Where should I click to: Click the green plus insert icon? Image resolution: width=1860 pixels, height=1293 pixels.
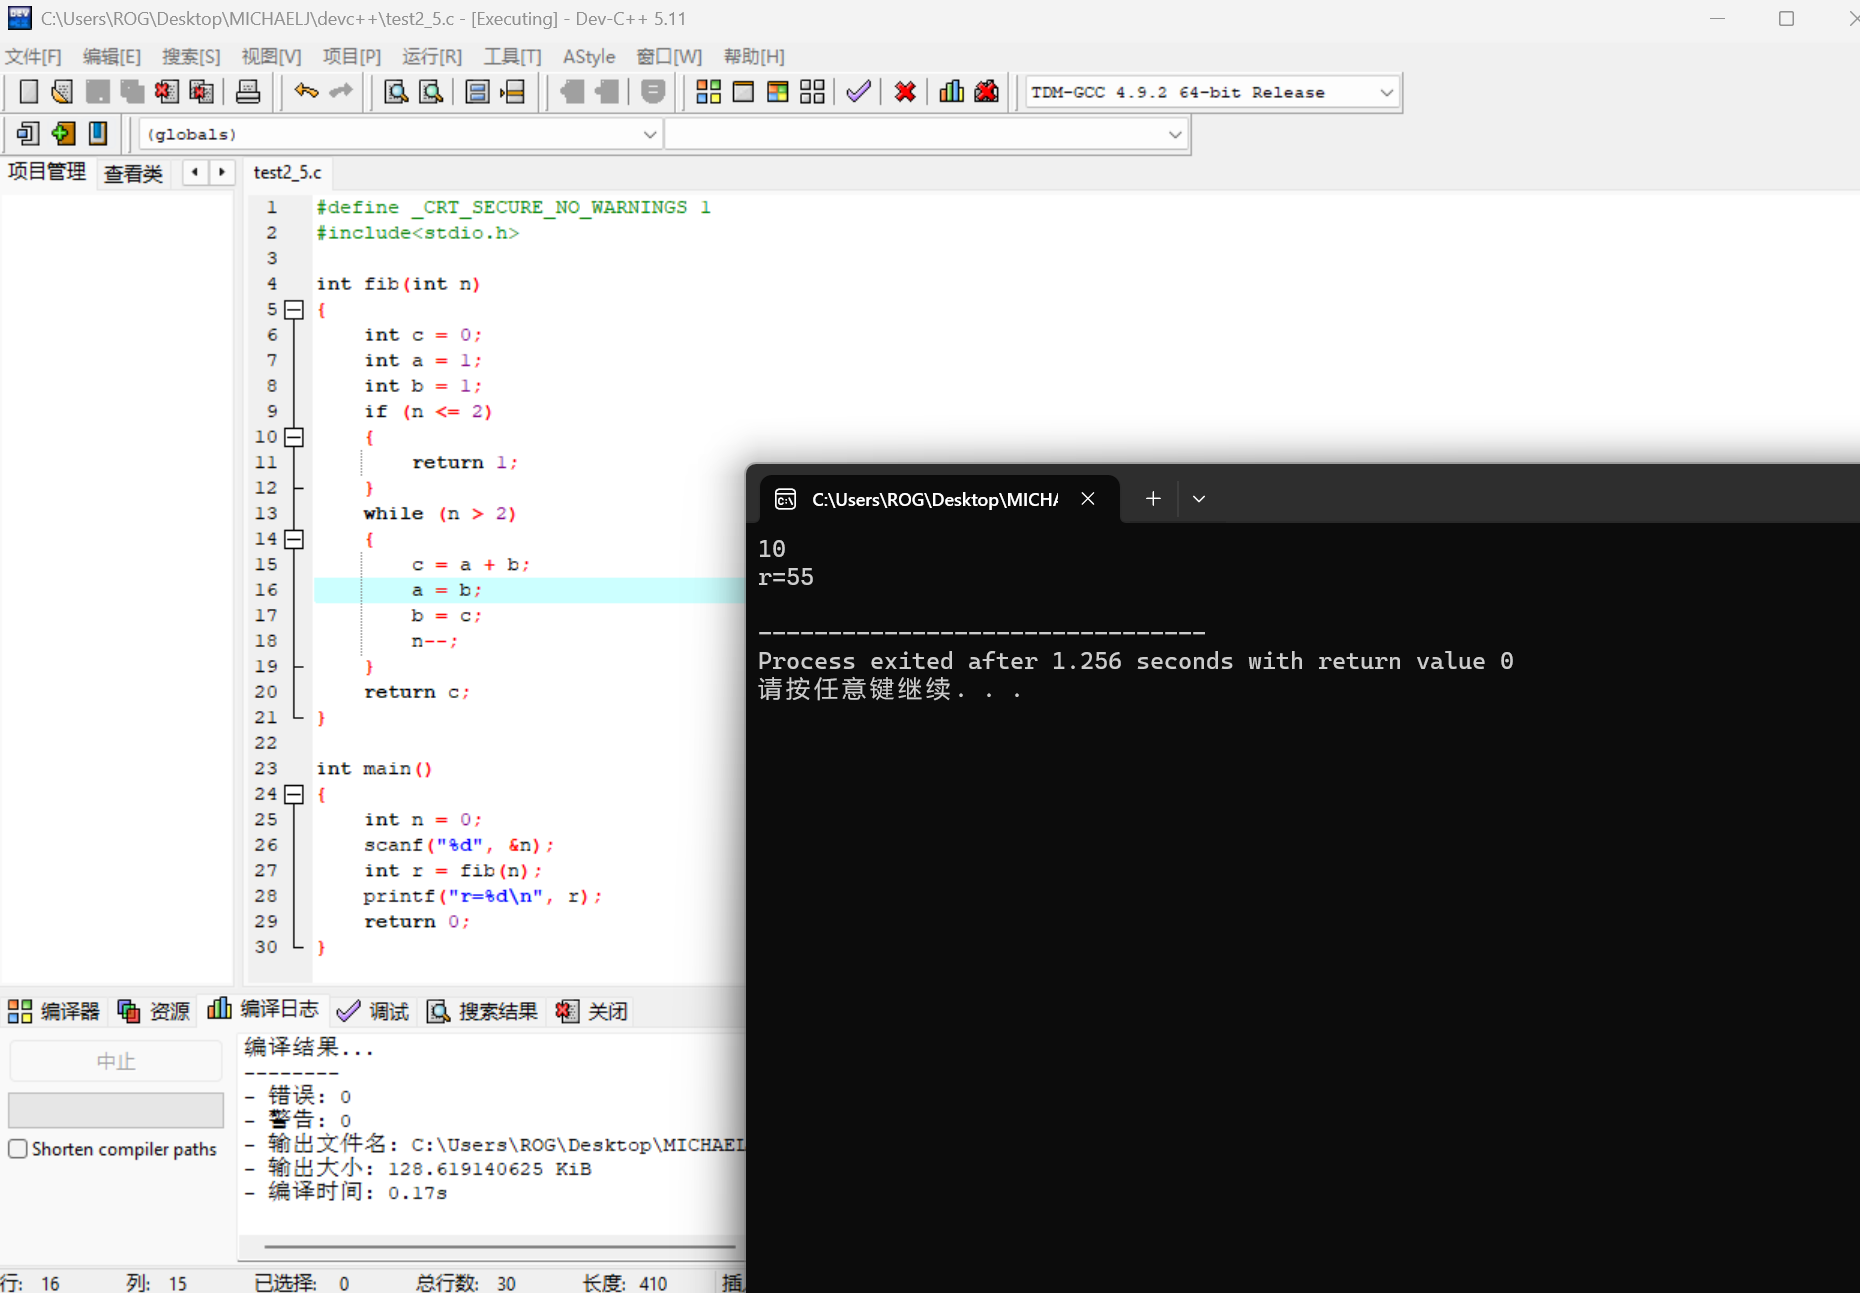coord(63,134)
